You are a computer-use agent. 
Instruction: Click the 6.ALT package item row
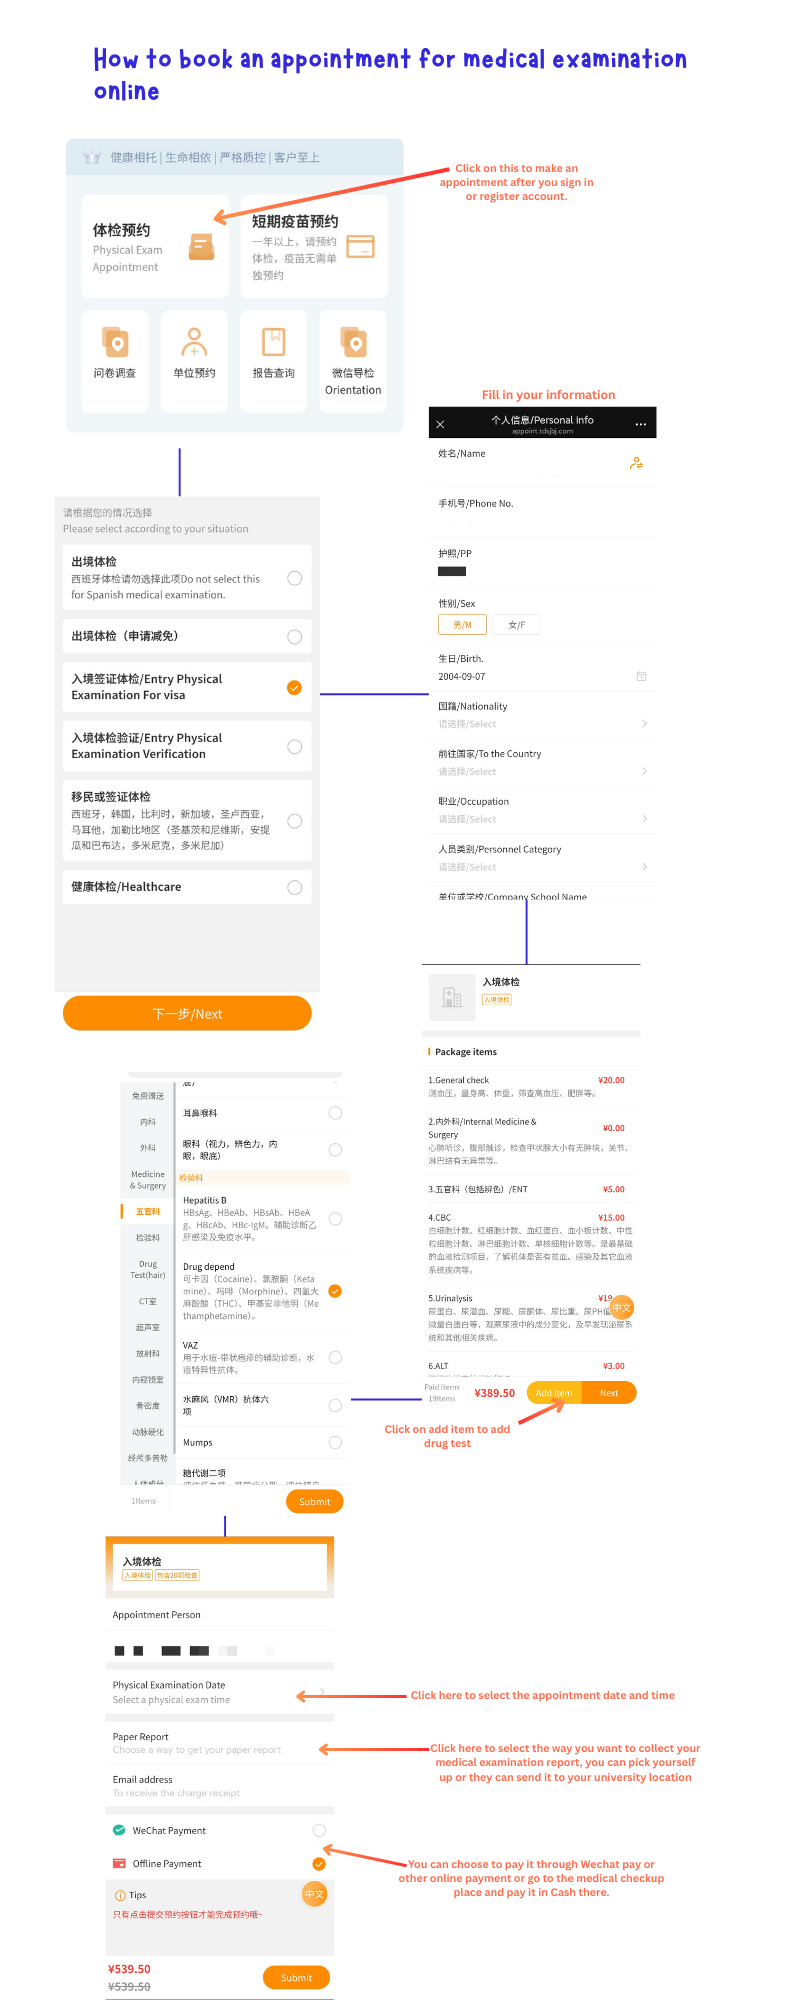[530, 1365]
